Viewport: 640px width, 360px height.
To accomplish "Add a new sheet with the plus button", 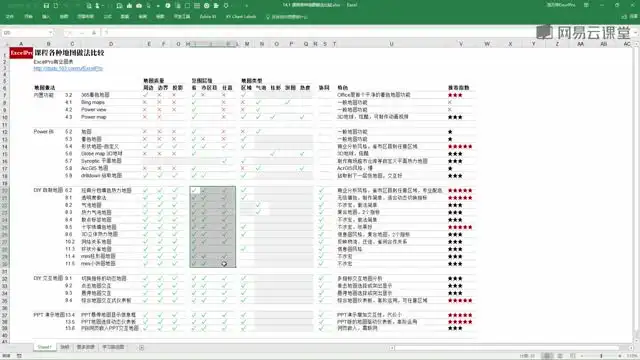I will click(142, 347).
